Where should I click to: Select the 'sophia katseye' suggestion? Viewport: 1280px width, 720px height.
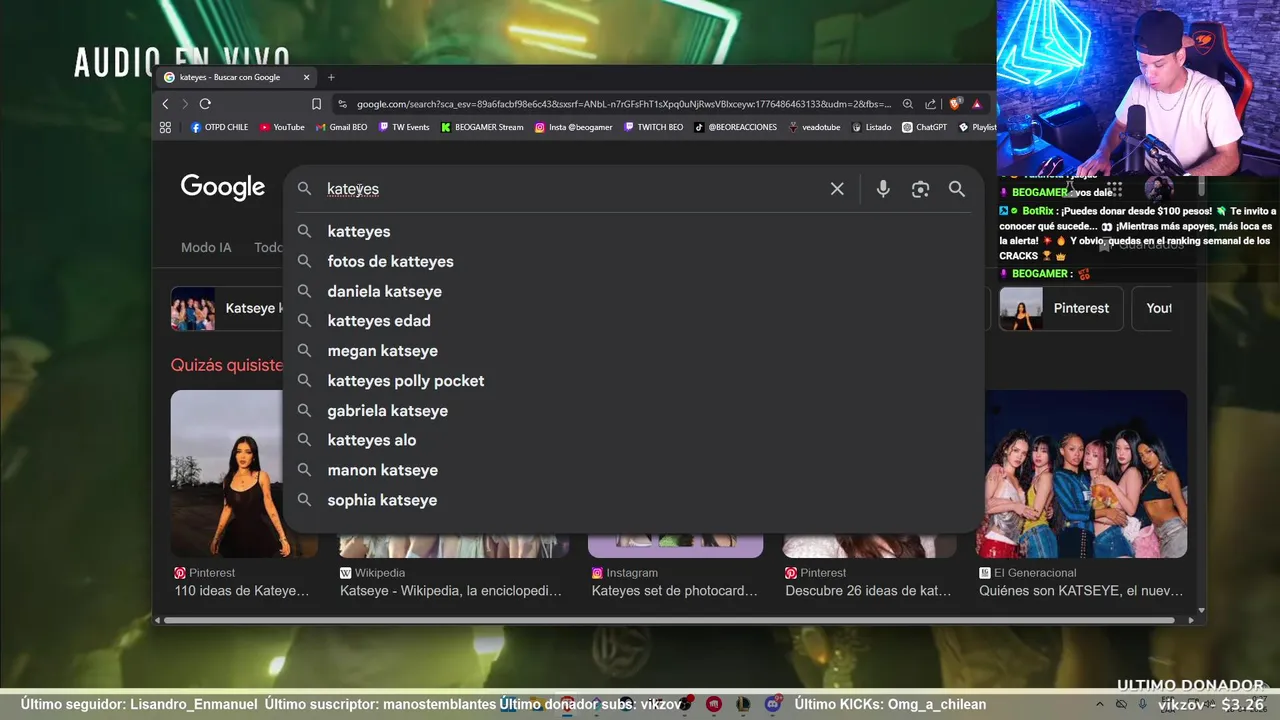pyautogui.click(x=634, y=500)
